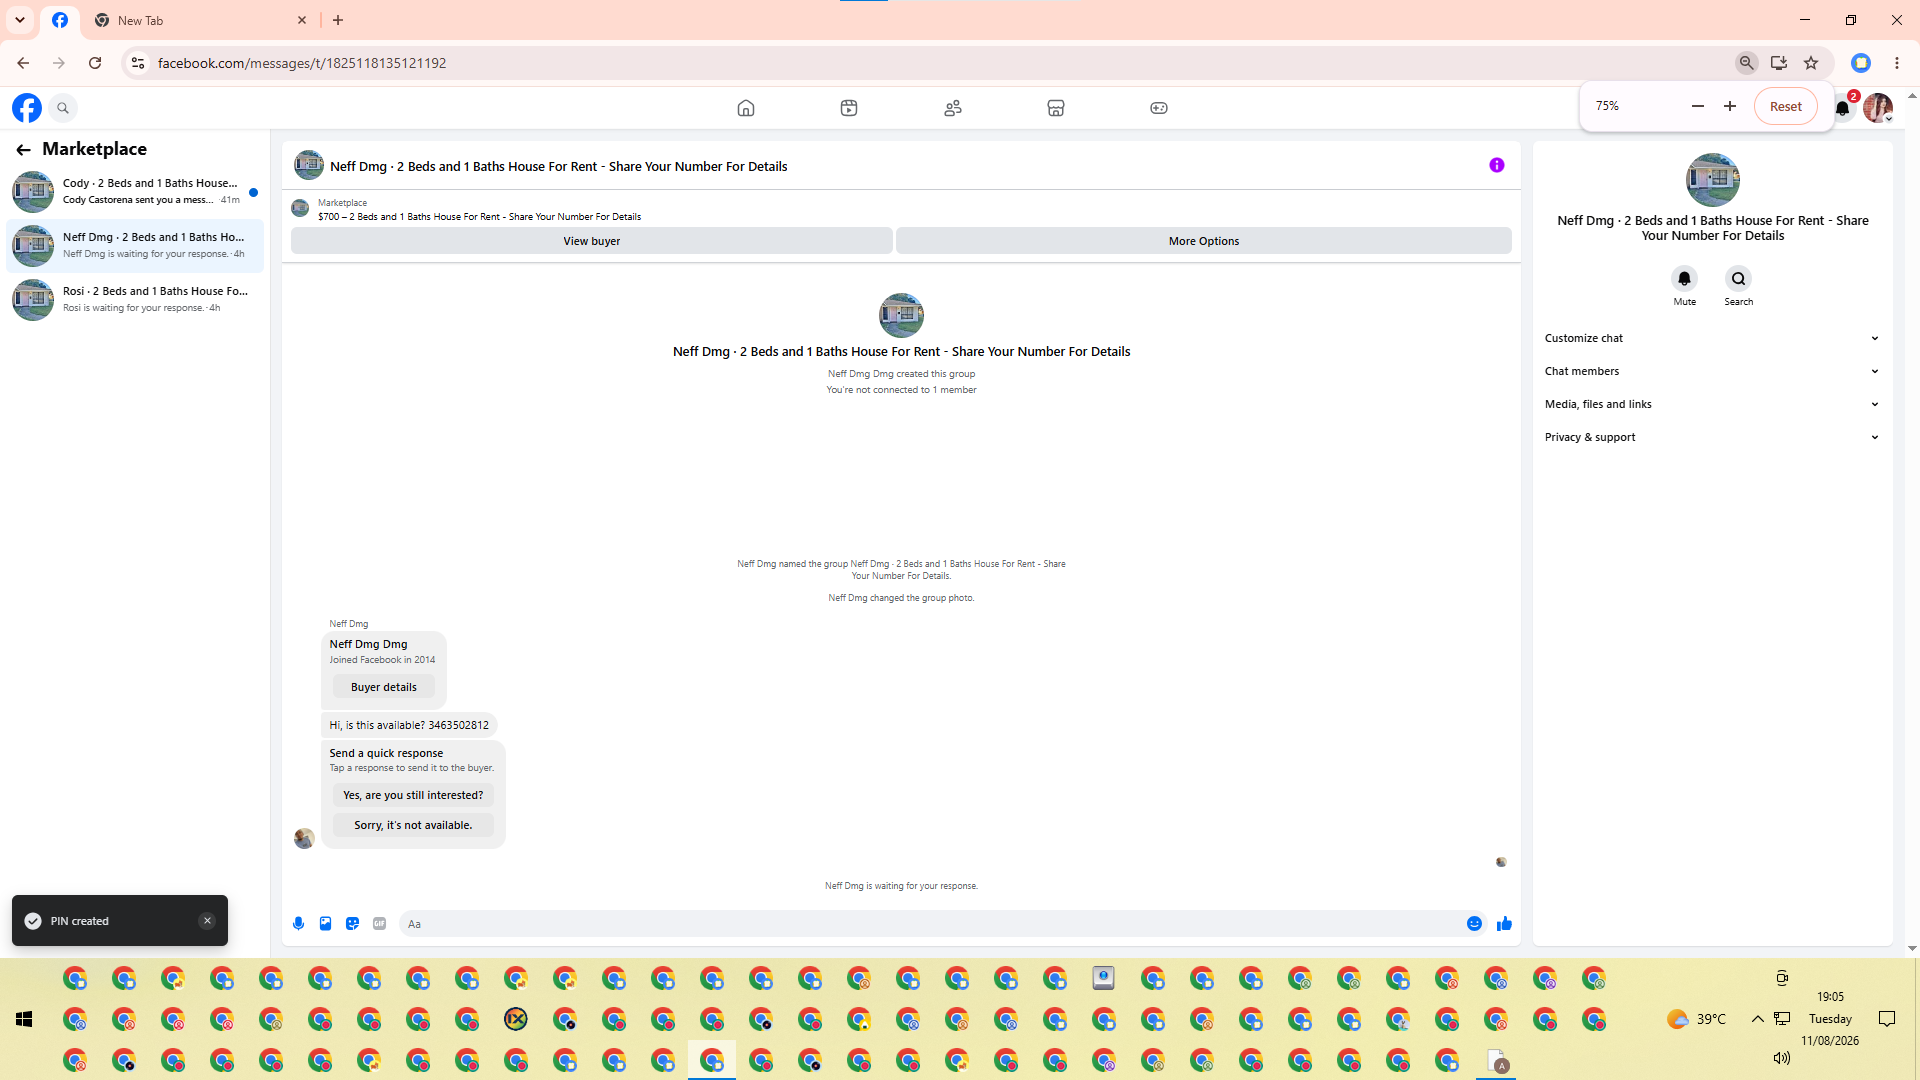
Task: Increase zoom with the plus button
Action: point(1730,106)
